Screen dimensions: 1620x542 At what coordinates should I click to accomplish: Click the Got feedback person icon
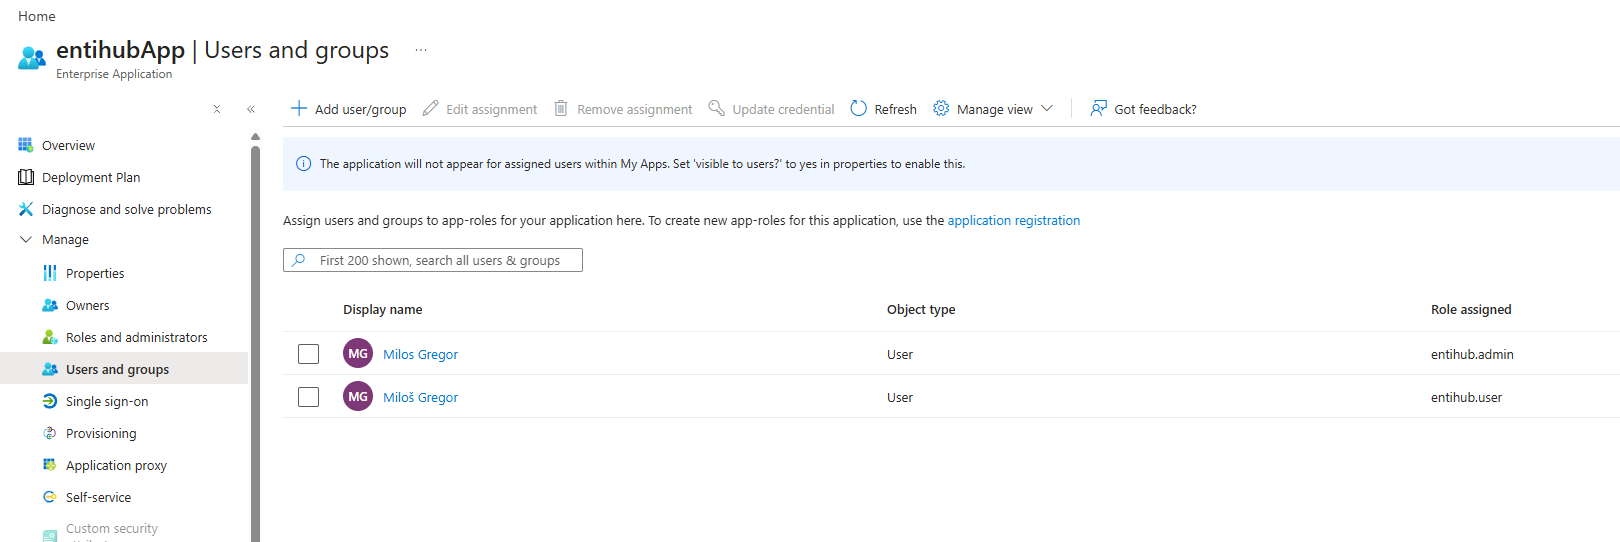pyautogui.click(x=1098, y=108)
